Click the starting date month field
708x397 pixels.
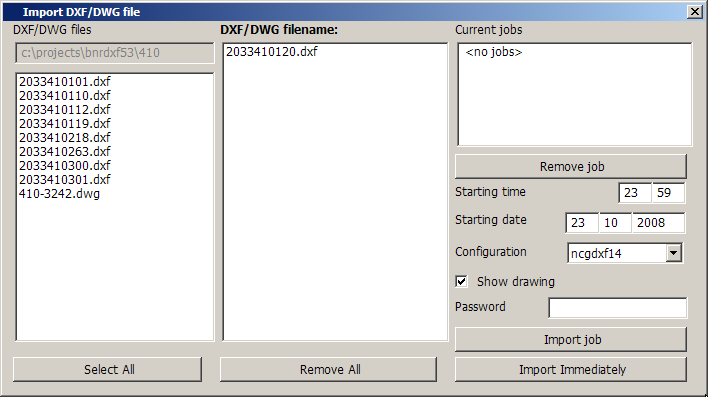click(x=615, y=223)
